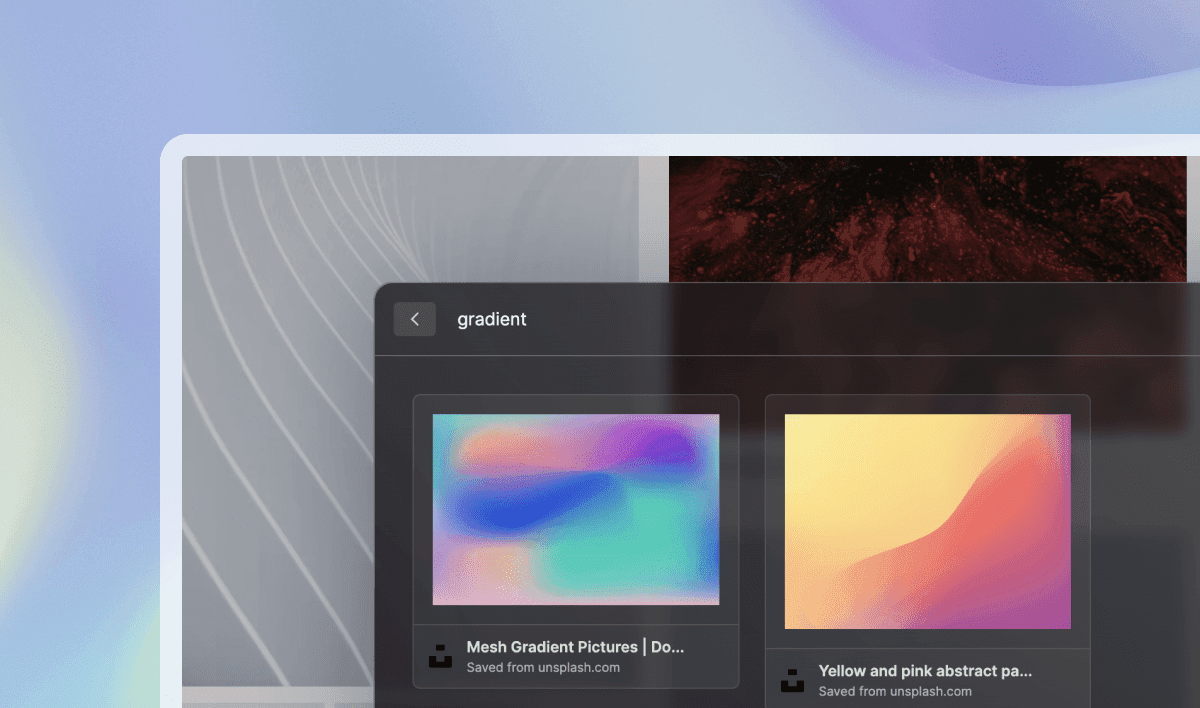1200x708 pixels.
Task: Click "Saved from unsplash.com" under Mesh Gradient Pictures
Action: (x=543, y=667)
